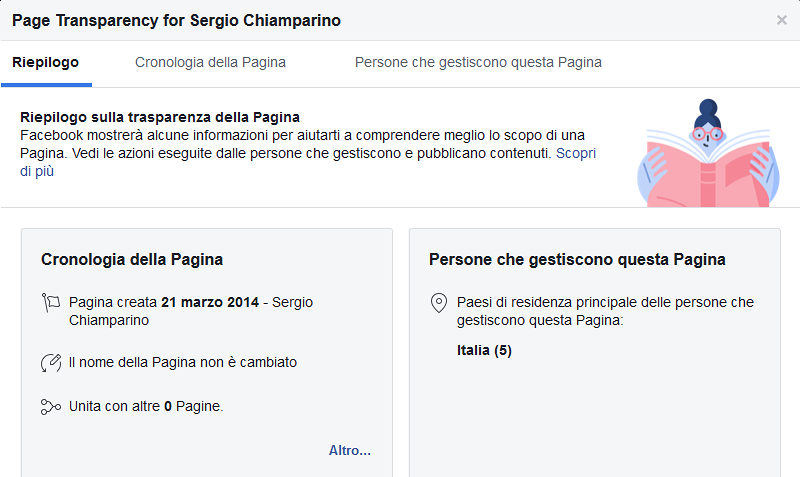Click the Unita con altre 0 Pagine text
This screenshot has width=800, height=477.
pyautogui.click(x=146, y=407)
